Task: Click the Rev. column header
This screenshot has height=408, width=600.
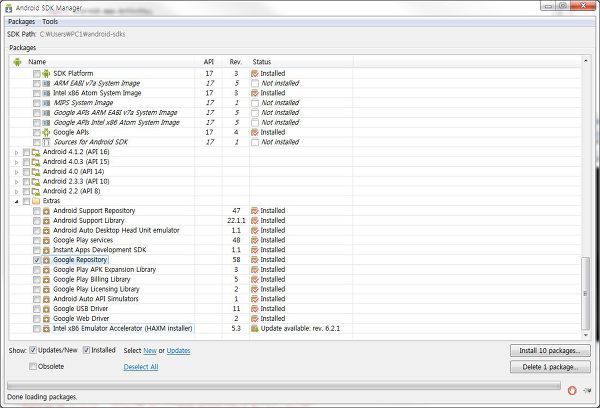Action: click(236, 62)
